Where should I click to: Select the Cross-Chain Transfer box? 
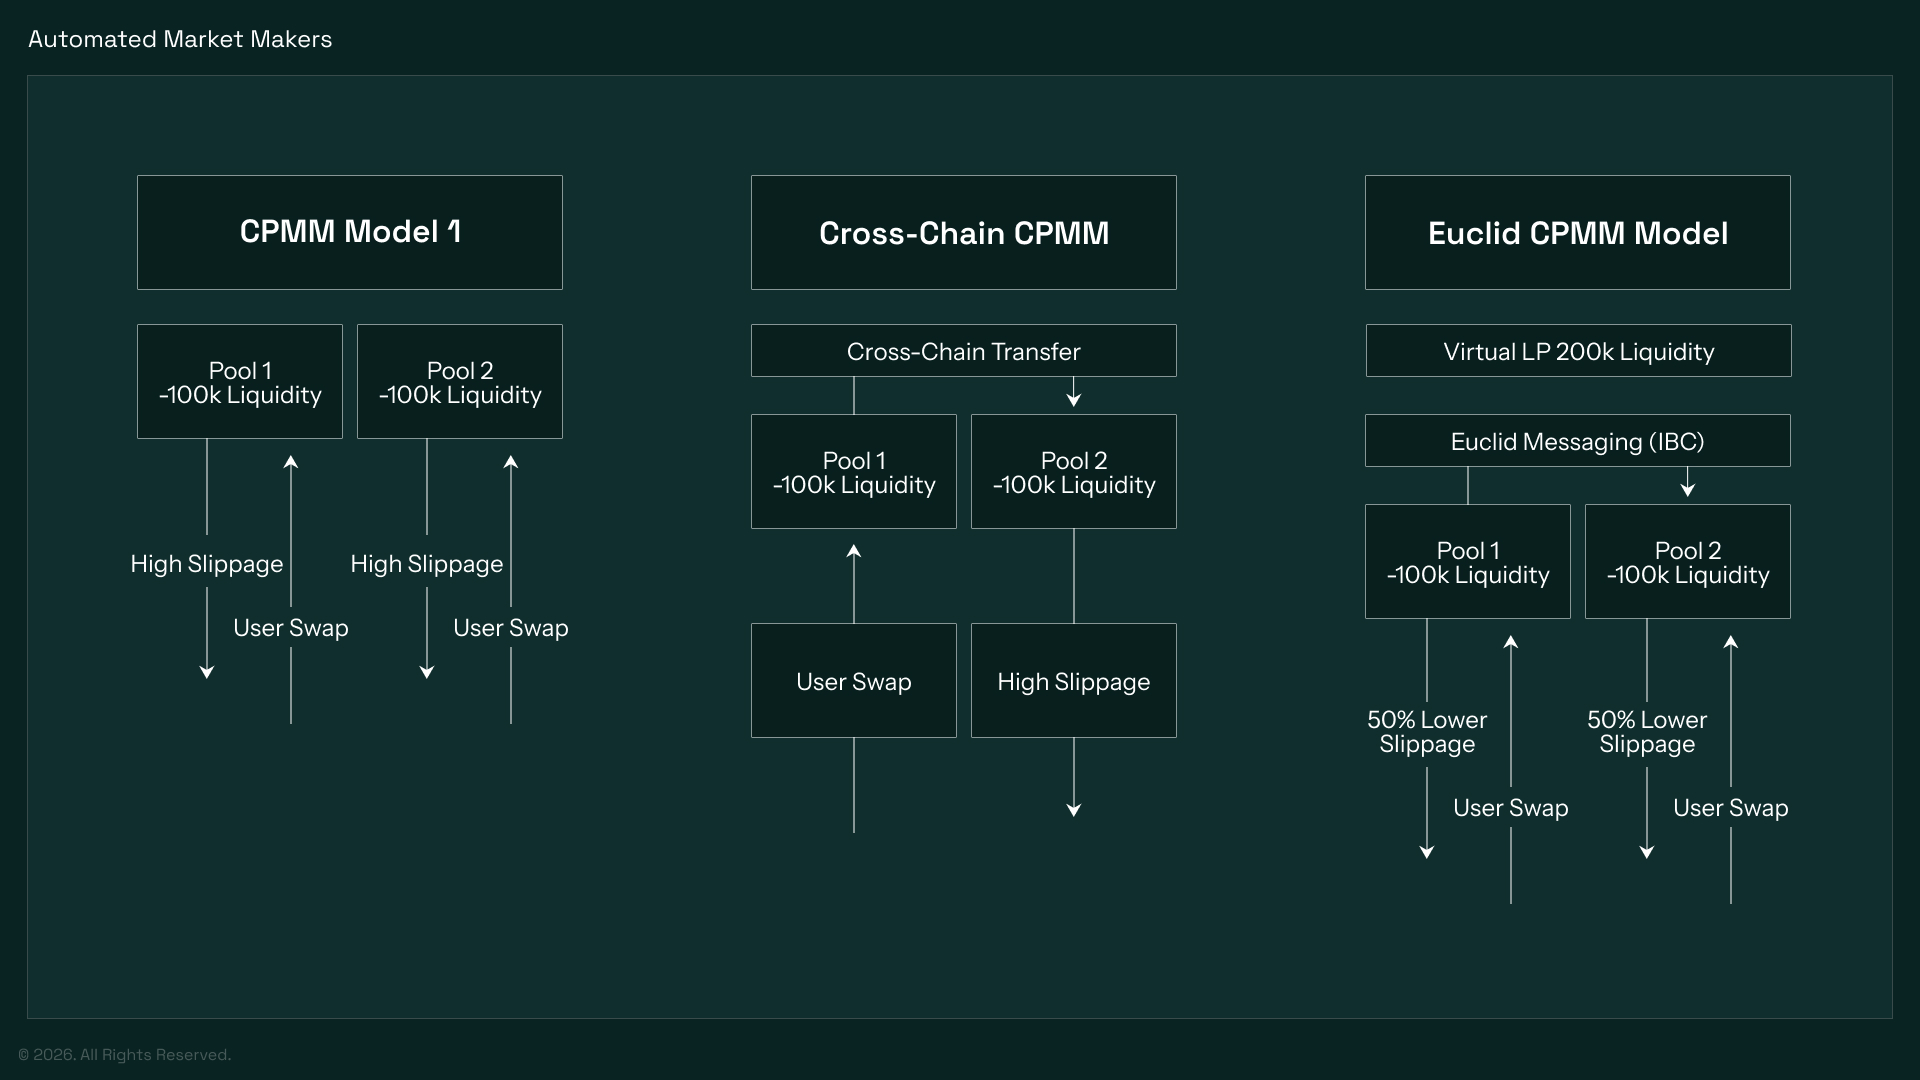963,351
